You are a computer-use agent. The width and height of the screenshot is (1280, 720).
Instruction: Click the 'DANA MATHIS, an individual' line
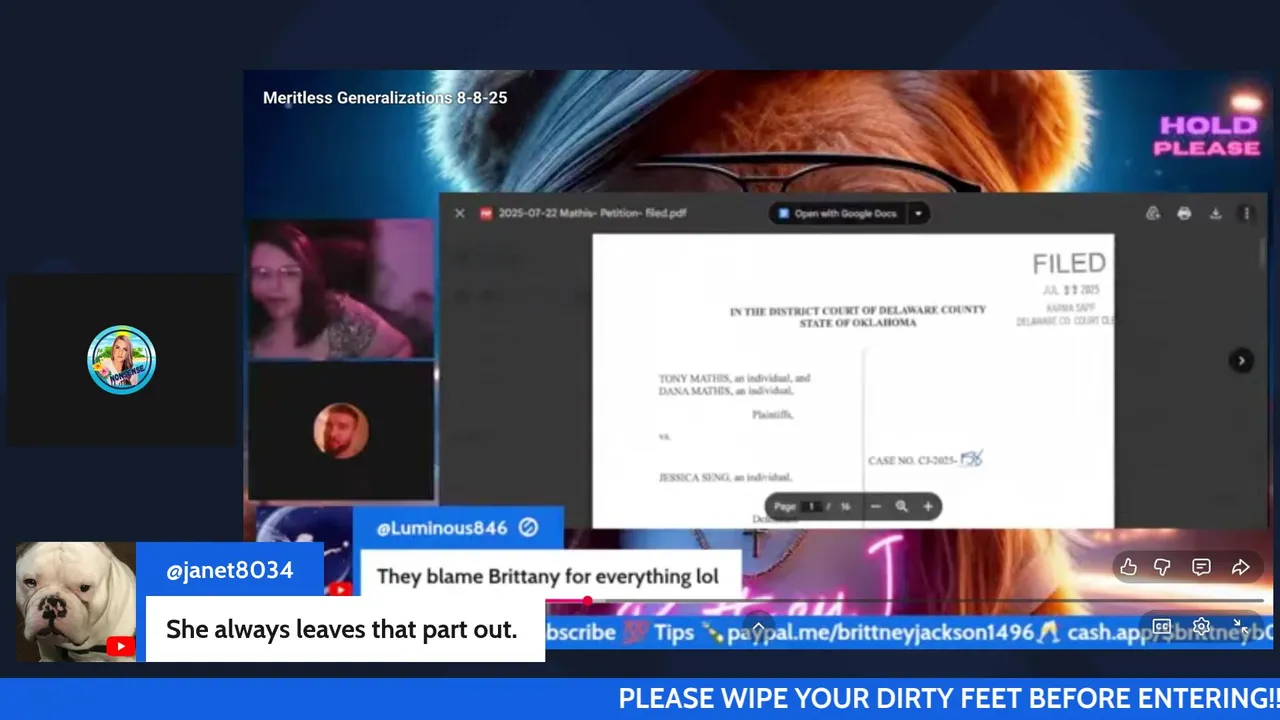tap(728, 391)
